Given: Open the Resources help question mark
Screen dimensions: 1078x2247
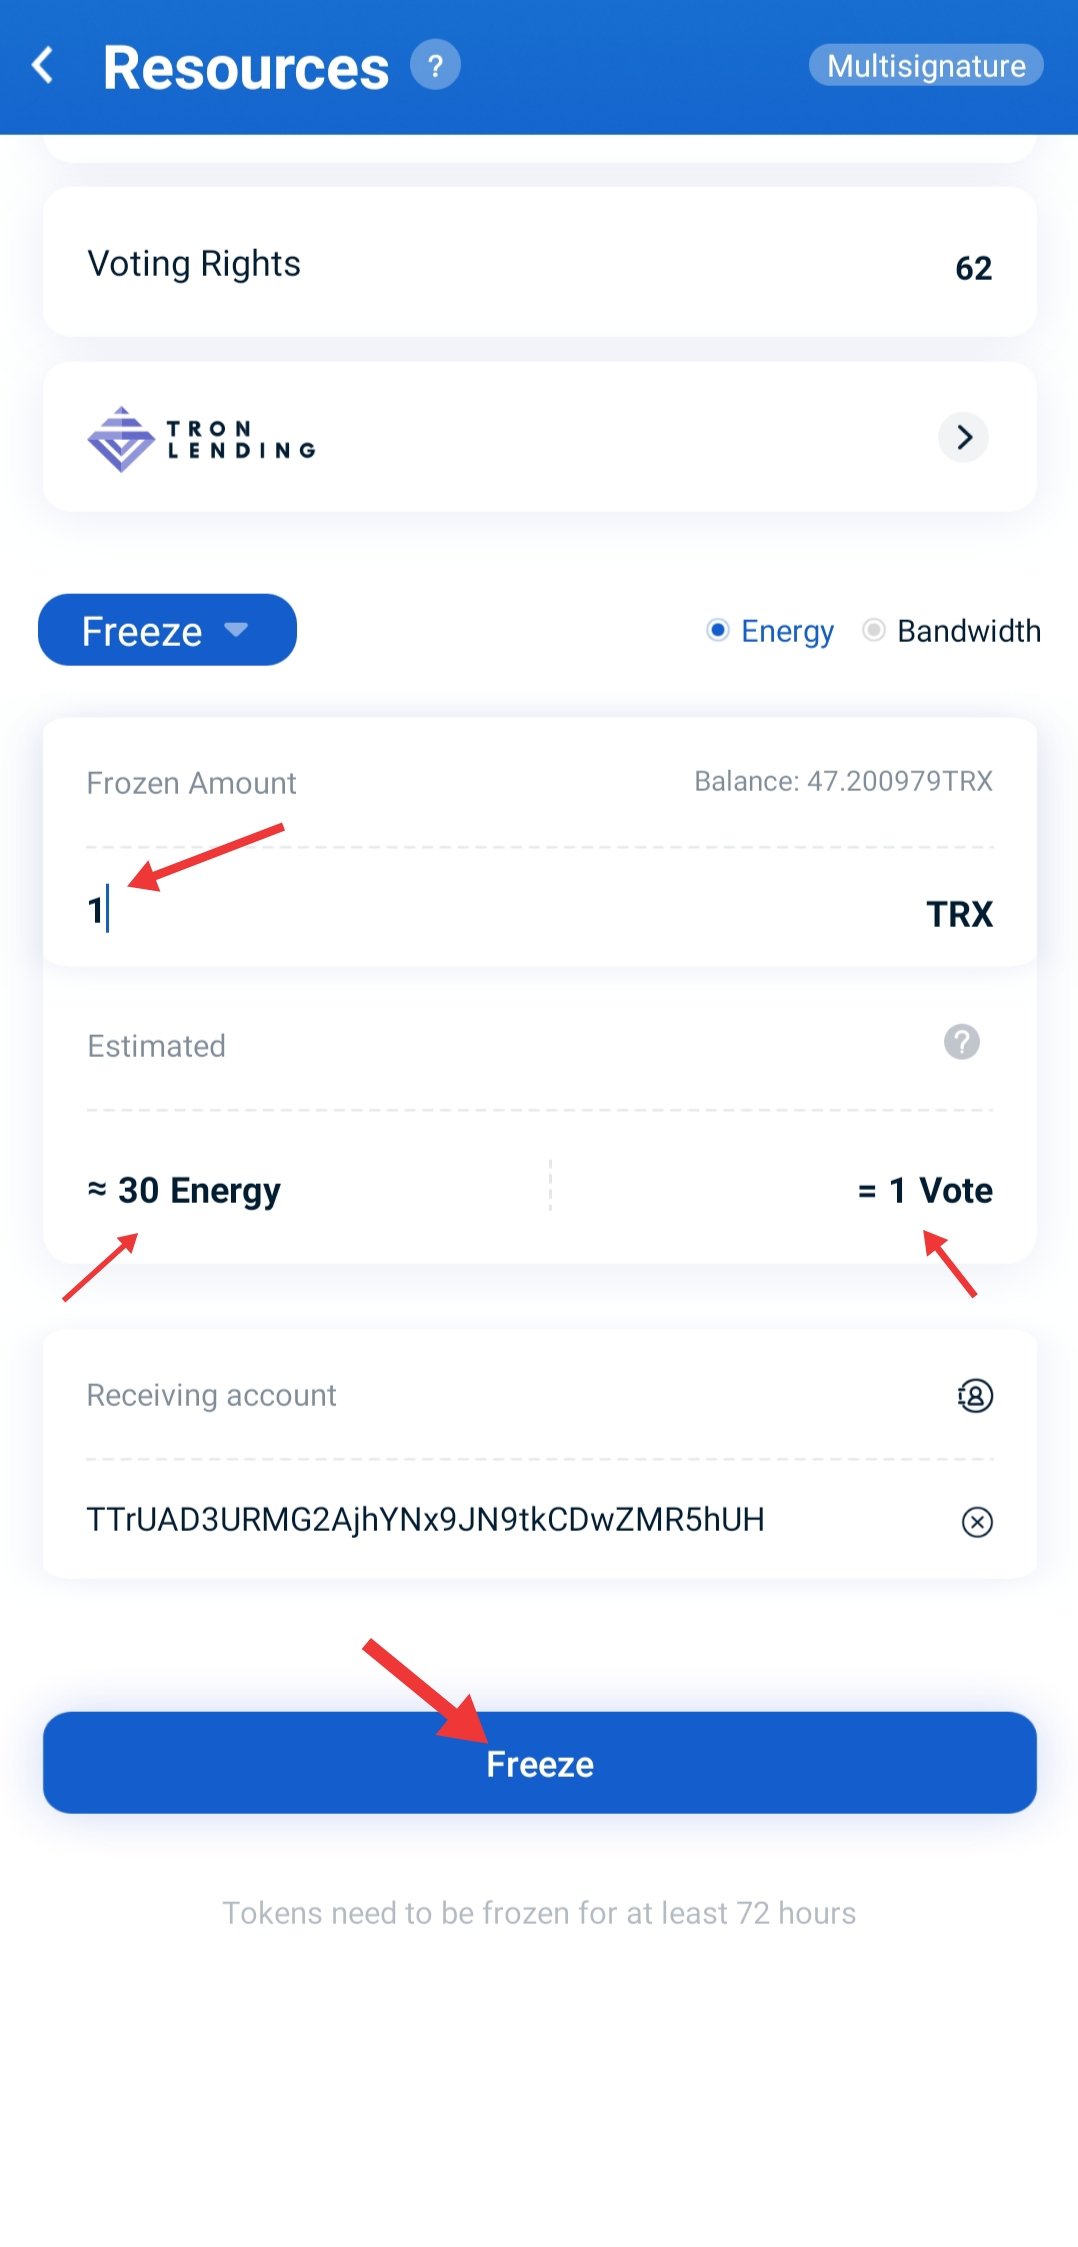Looking at the screenshot, I should click(x=435, y=65).
